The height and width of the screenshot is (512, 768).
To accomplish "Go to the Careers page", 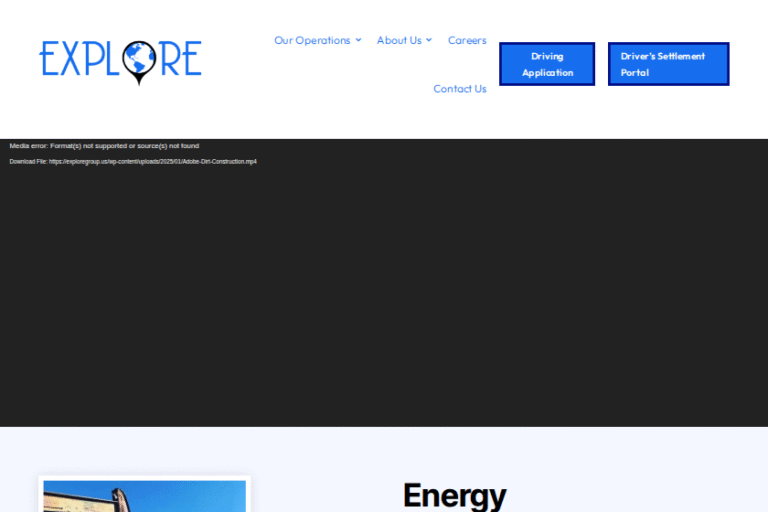I will click(467, 40).
